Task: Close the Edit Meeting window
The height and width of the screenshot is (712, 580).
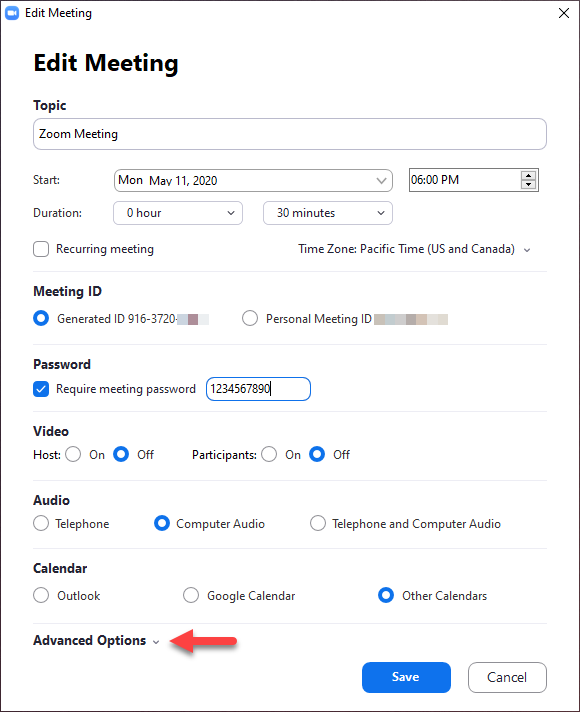Action: coord(564,13)
